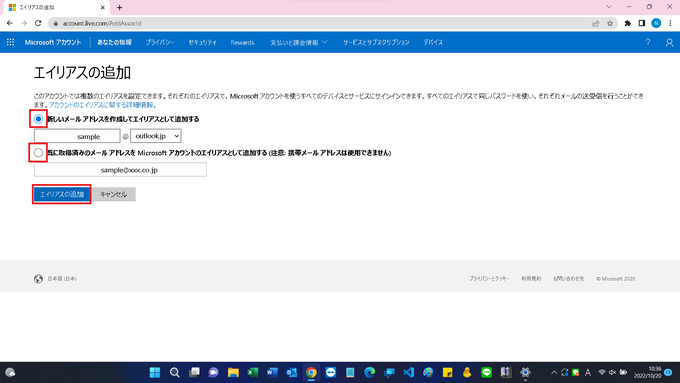Open the help question mark icon

[x=647, y=42]
